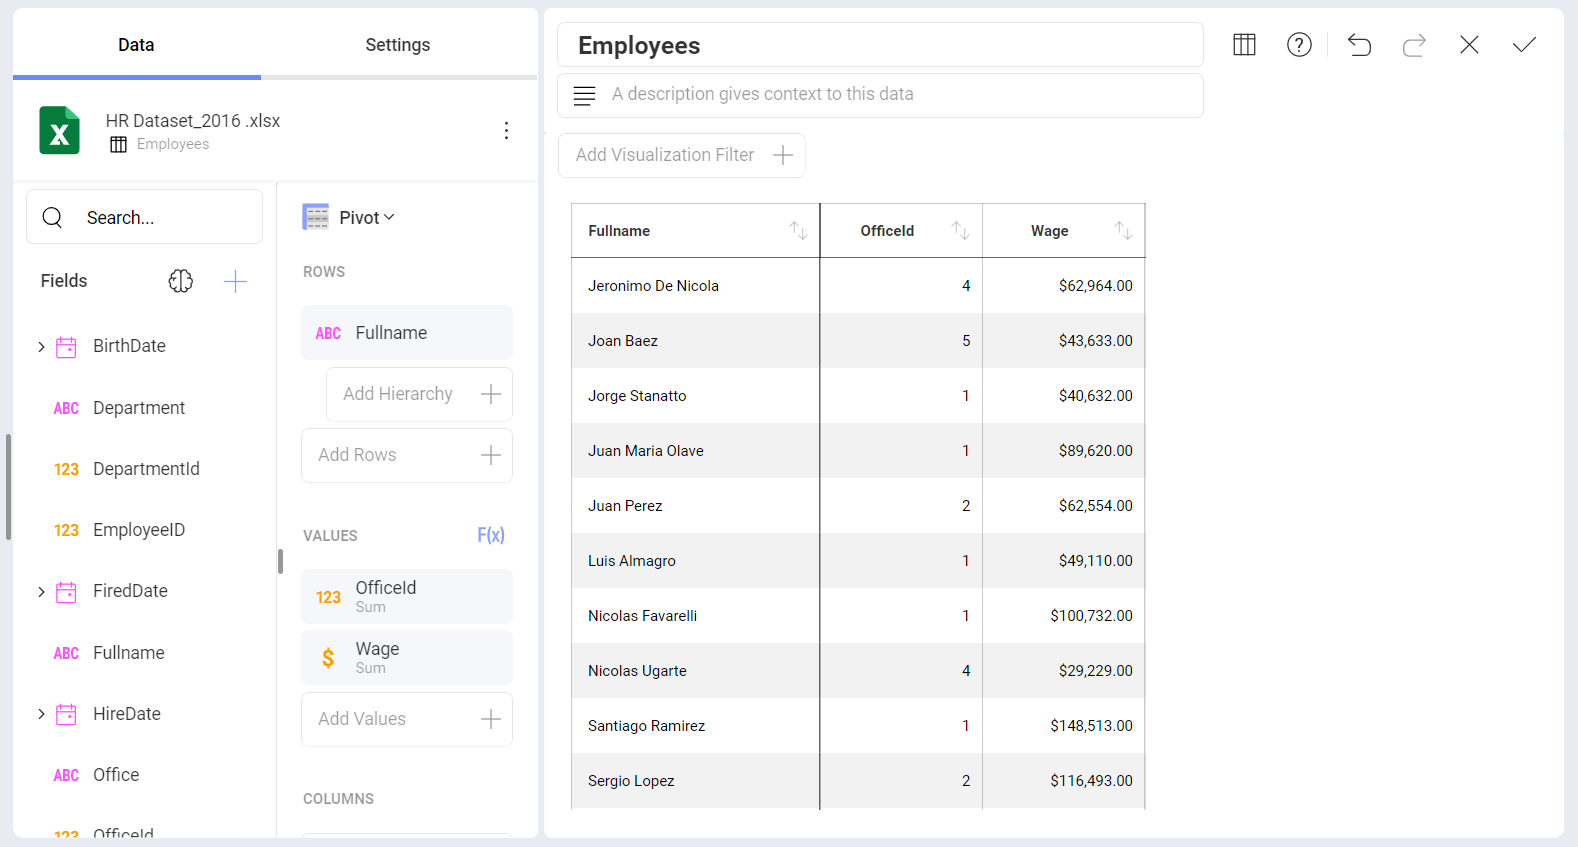Expand the FiredDate field

pyautogui.click(x=41, y=592)
